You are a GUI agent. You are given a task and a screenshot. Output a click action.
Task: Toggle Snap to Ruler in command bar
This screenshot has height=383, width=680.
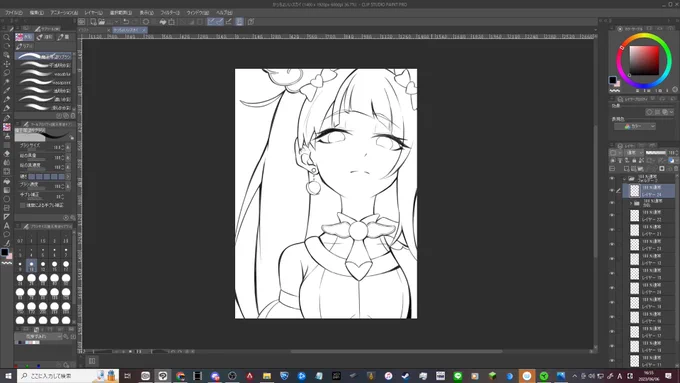pos(211,22)
